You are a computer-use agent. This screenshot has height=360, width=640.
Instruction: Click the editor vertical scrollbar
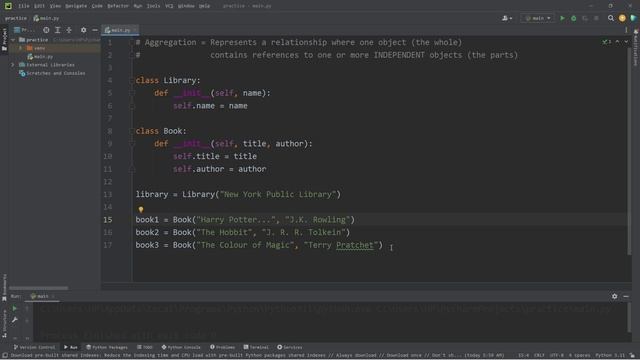click(x=629, y=151)
